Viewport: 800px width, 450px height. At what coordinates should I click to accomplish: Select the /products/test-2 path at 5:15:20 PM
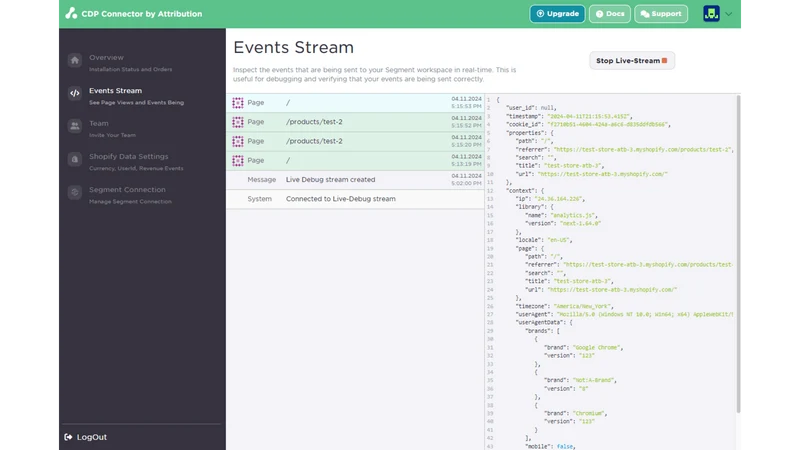pyautogui.click(x=314, y=141)
